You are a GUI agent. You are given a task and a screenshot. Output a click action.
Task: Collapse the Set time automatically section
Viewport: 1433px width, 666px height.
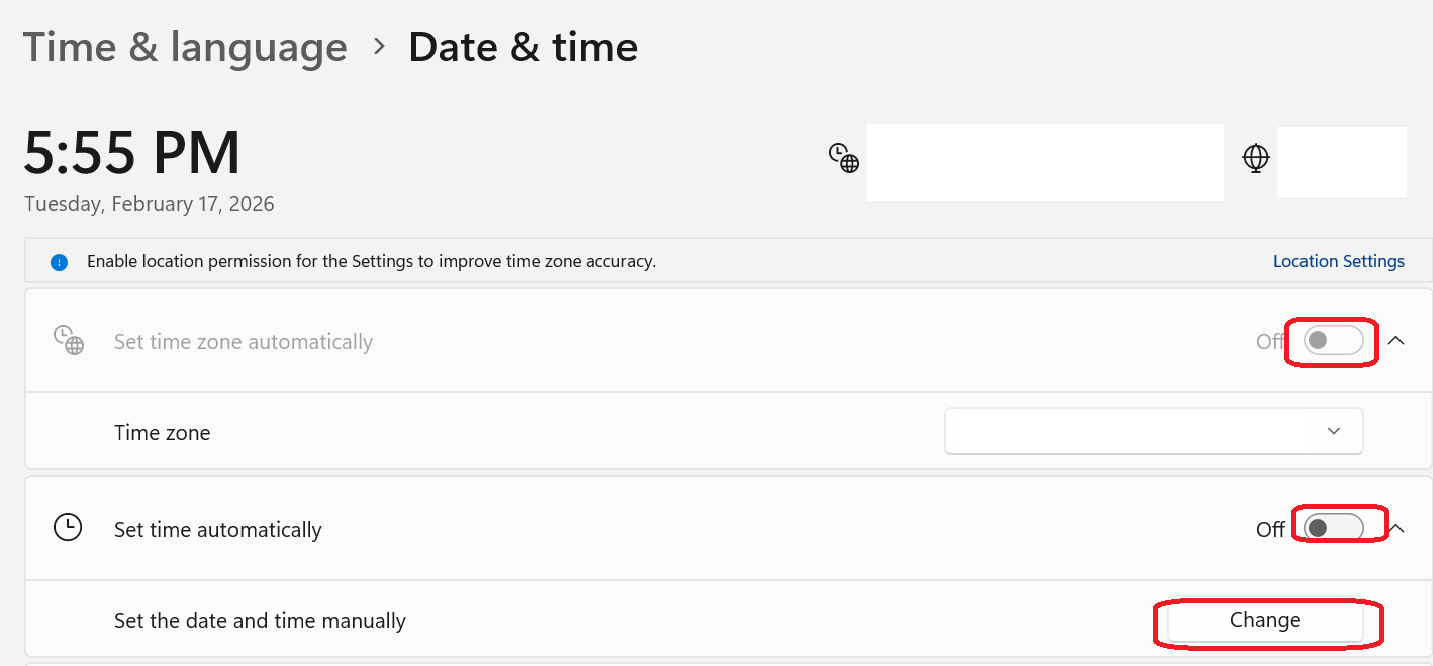(x=1397, y=528)
